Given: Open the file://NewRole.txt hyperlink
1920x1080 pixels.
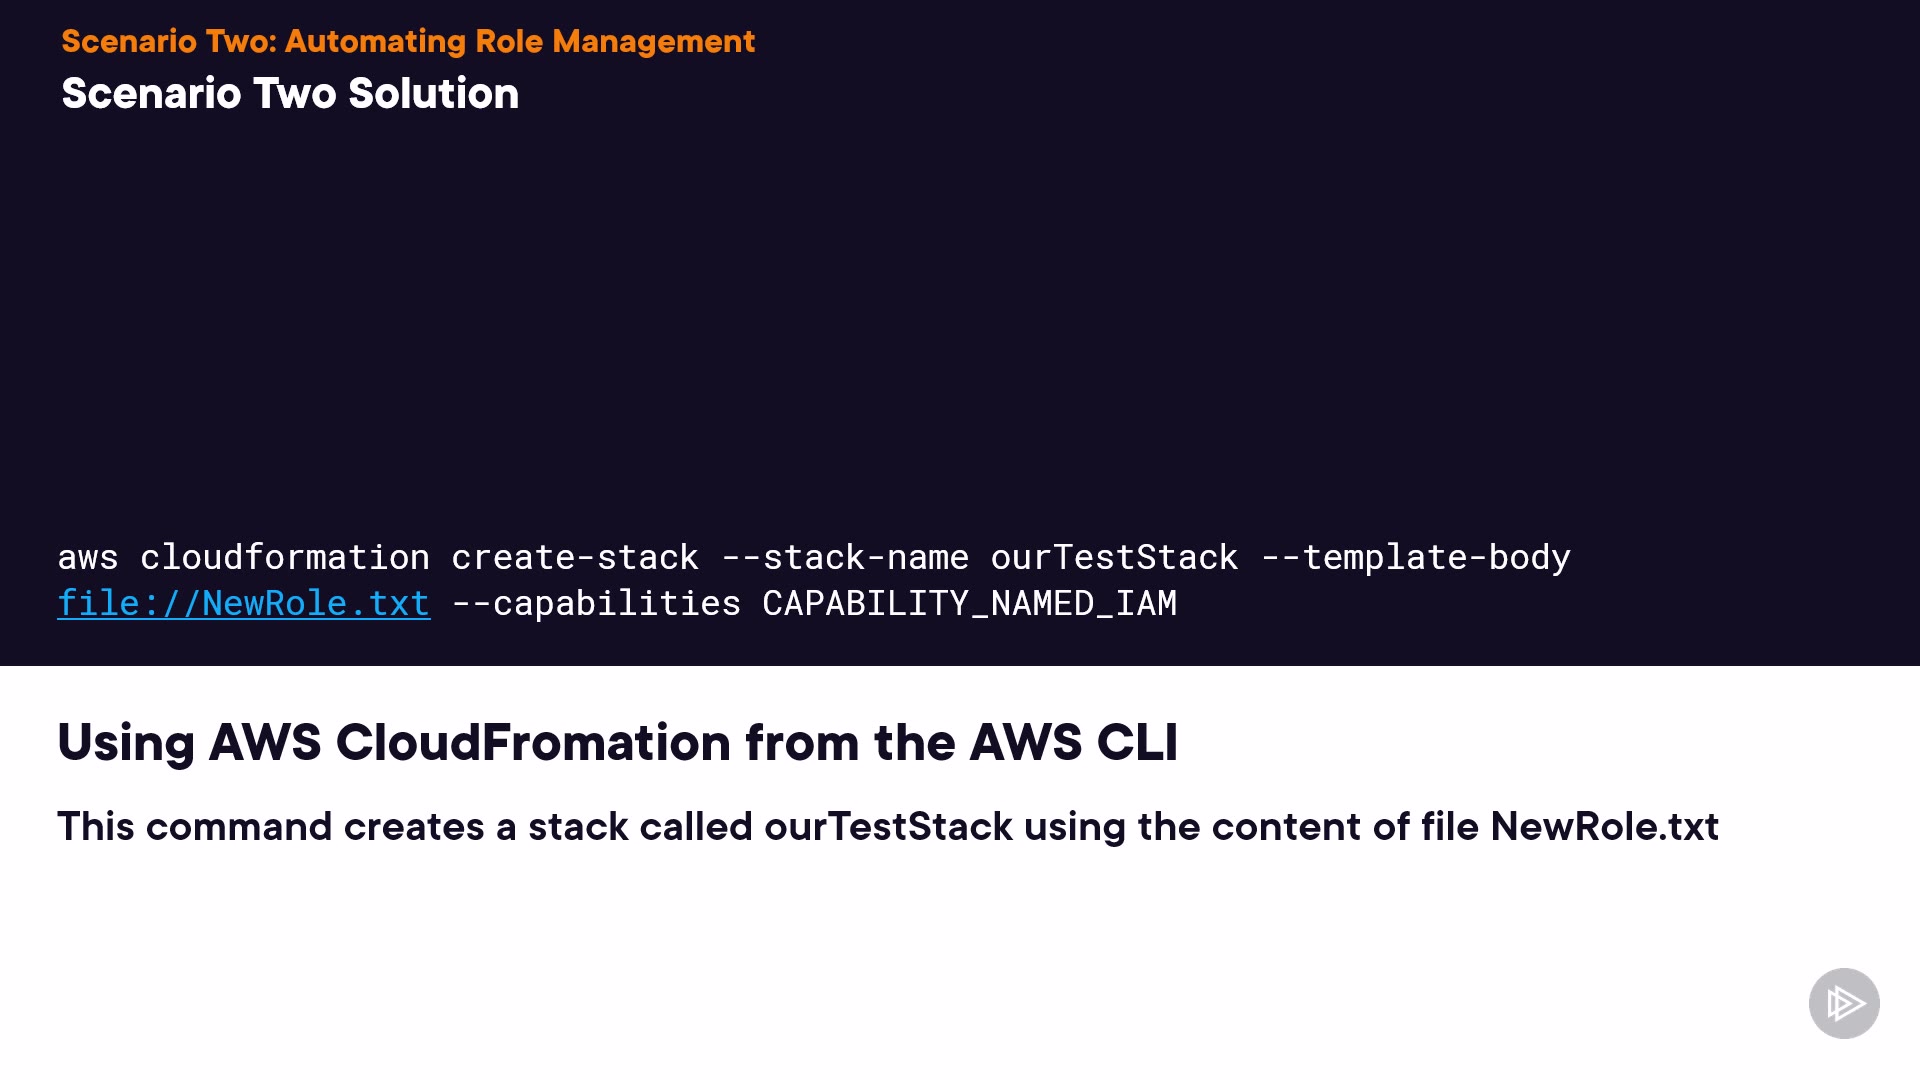Looking at the screenshot, I should (244, 603).
